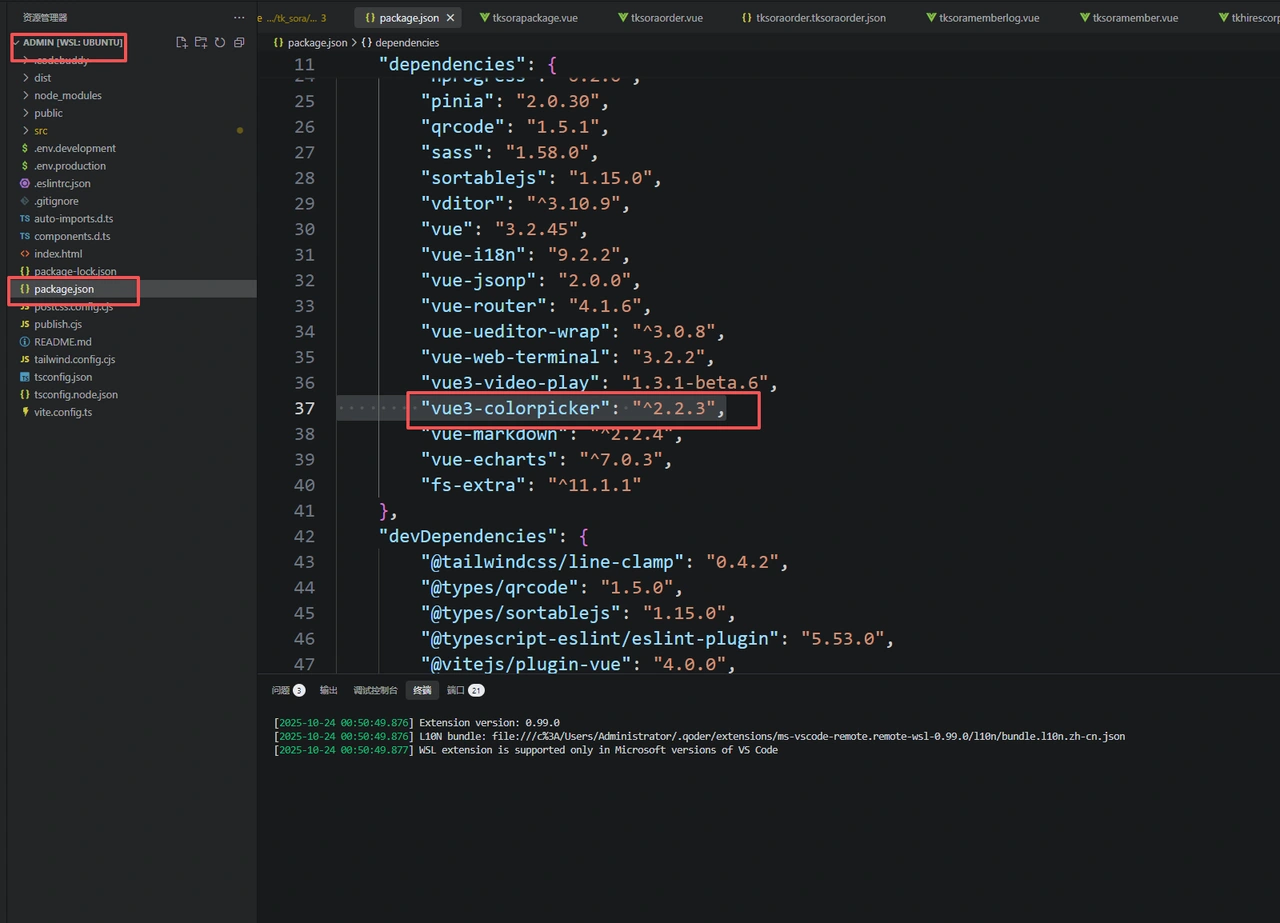This screenshot has height=923, width=1280.
Task: Refresh the explorer file tree
Action: 220,43
